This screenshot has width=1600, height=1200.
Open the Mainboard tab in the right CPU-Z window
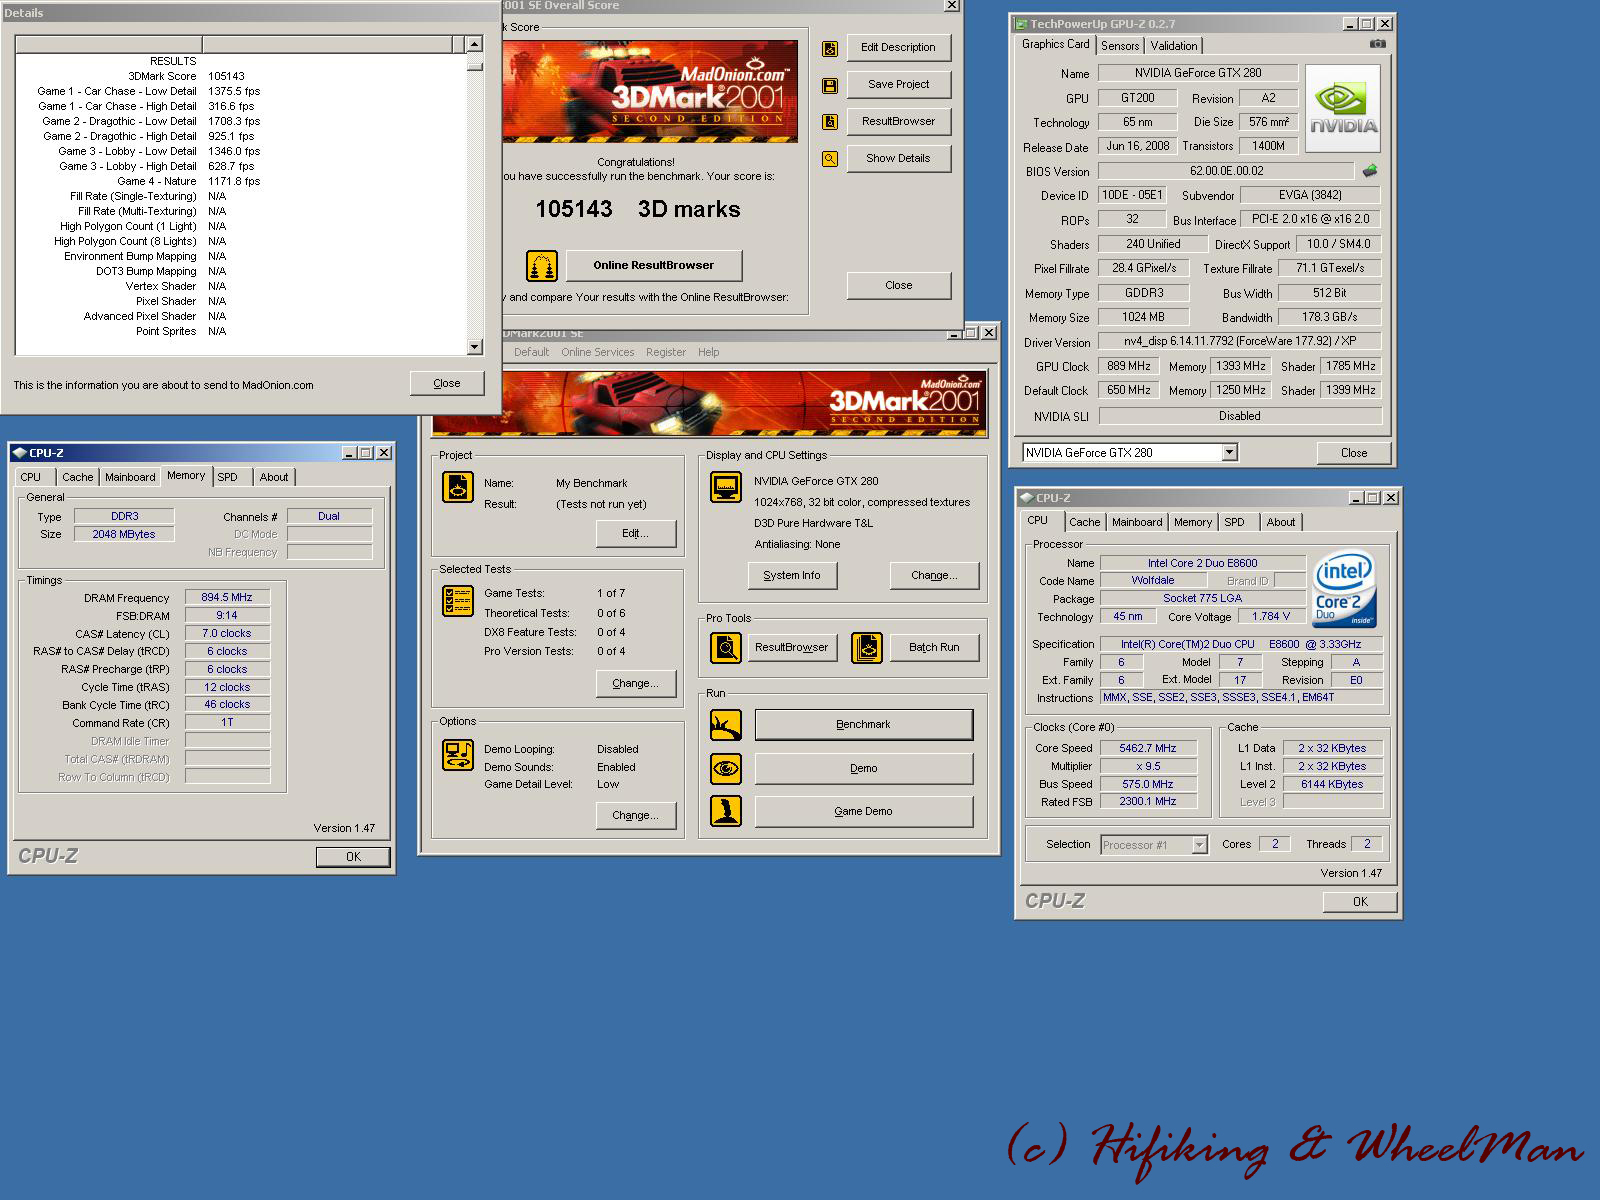point(1137,522)
